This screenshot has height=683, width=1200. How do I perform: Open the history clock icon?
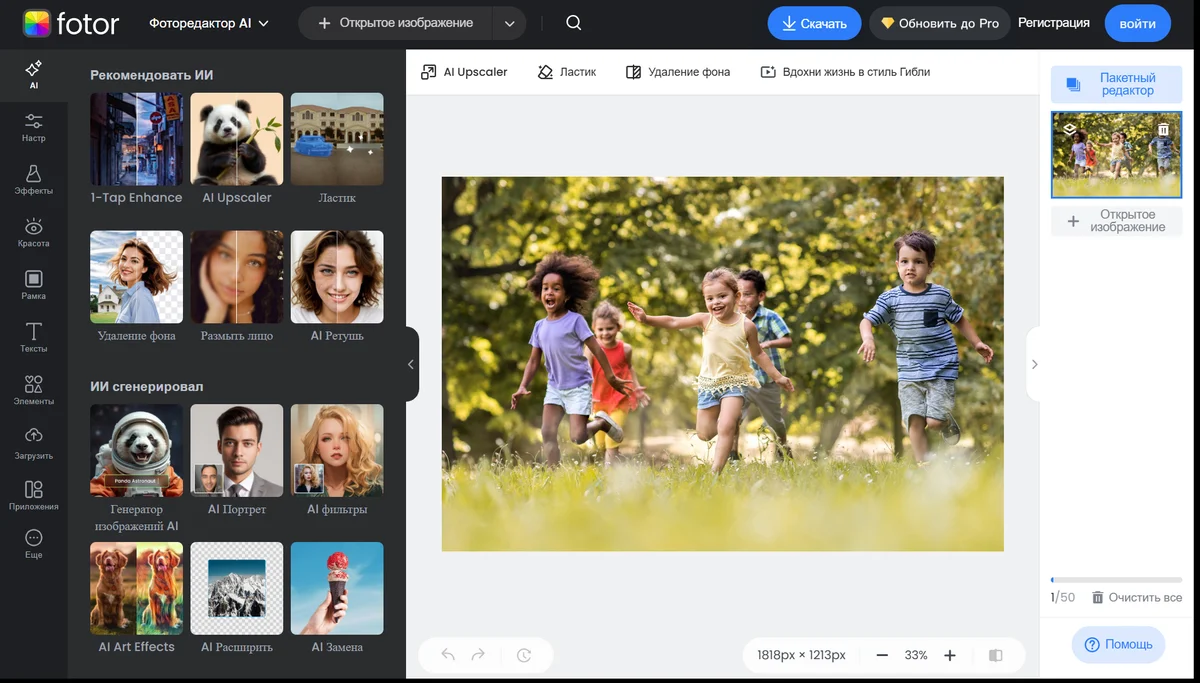point(524,655)
